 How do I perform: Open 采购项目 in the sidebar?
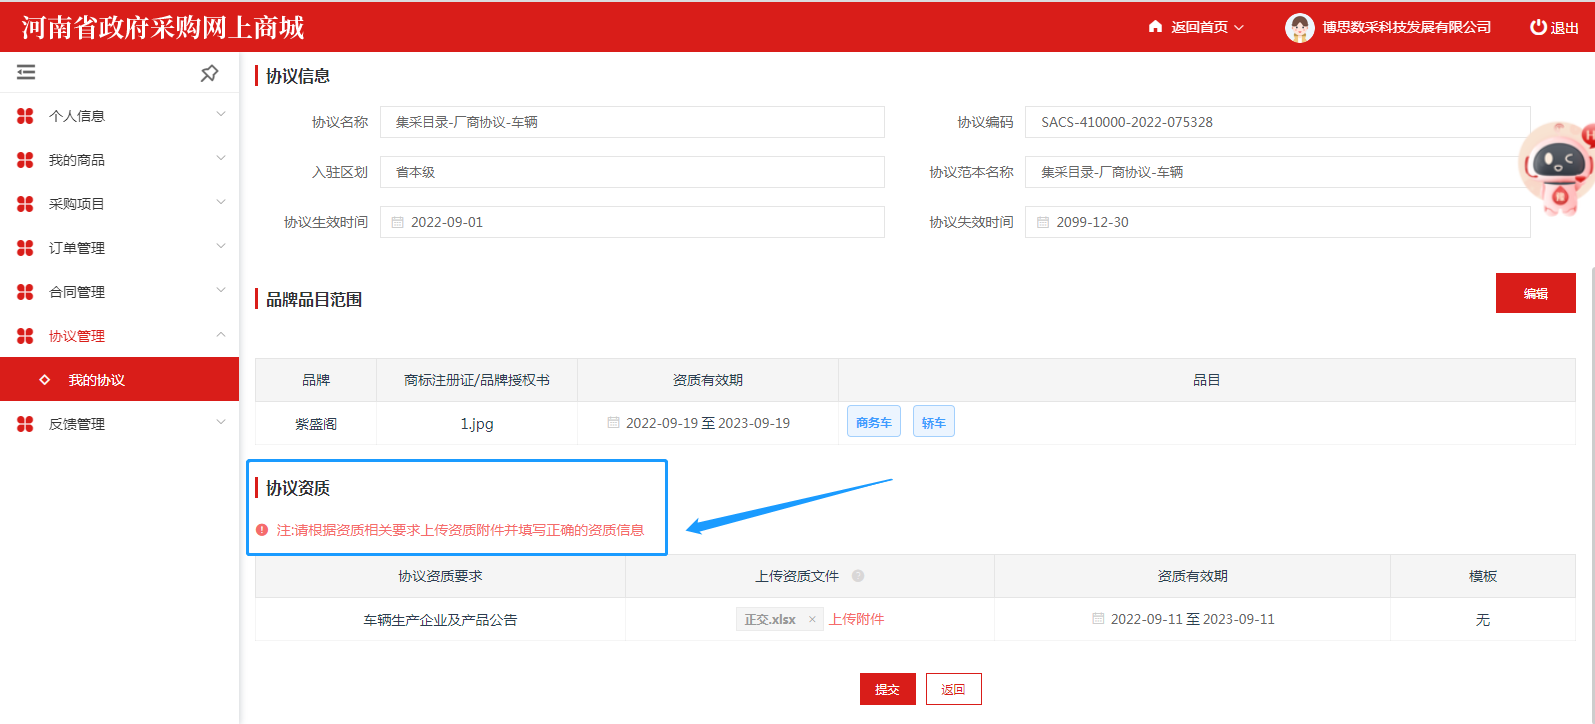tap(77, 204)
